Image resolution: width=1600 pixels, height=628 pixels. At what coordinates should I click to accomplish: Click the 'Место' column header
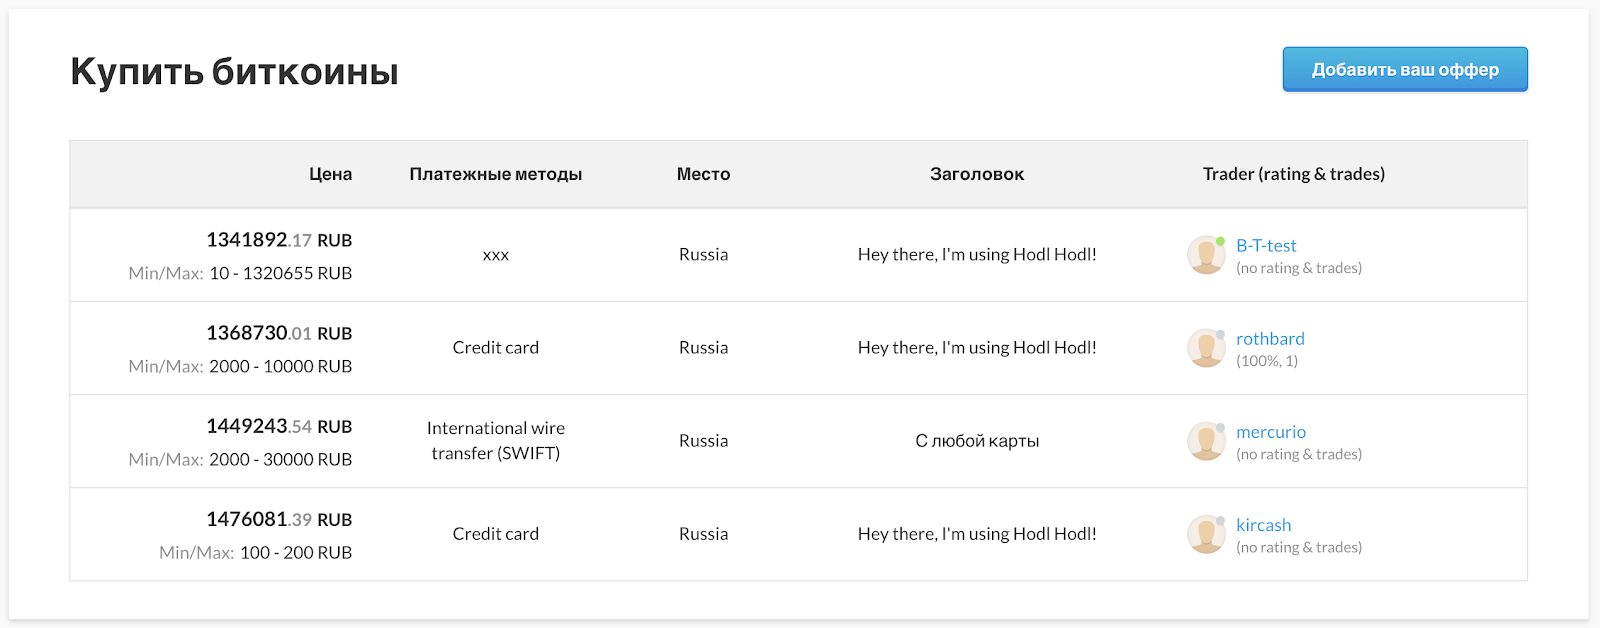pos(703,174)
